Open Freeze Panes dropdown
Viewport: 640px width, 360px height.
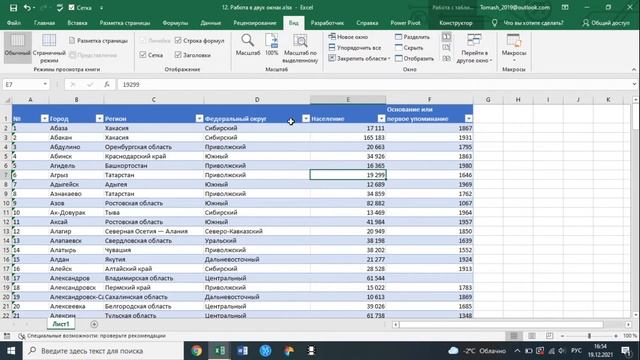tap(360, 58)
